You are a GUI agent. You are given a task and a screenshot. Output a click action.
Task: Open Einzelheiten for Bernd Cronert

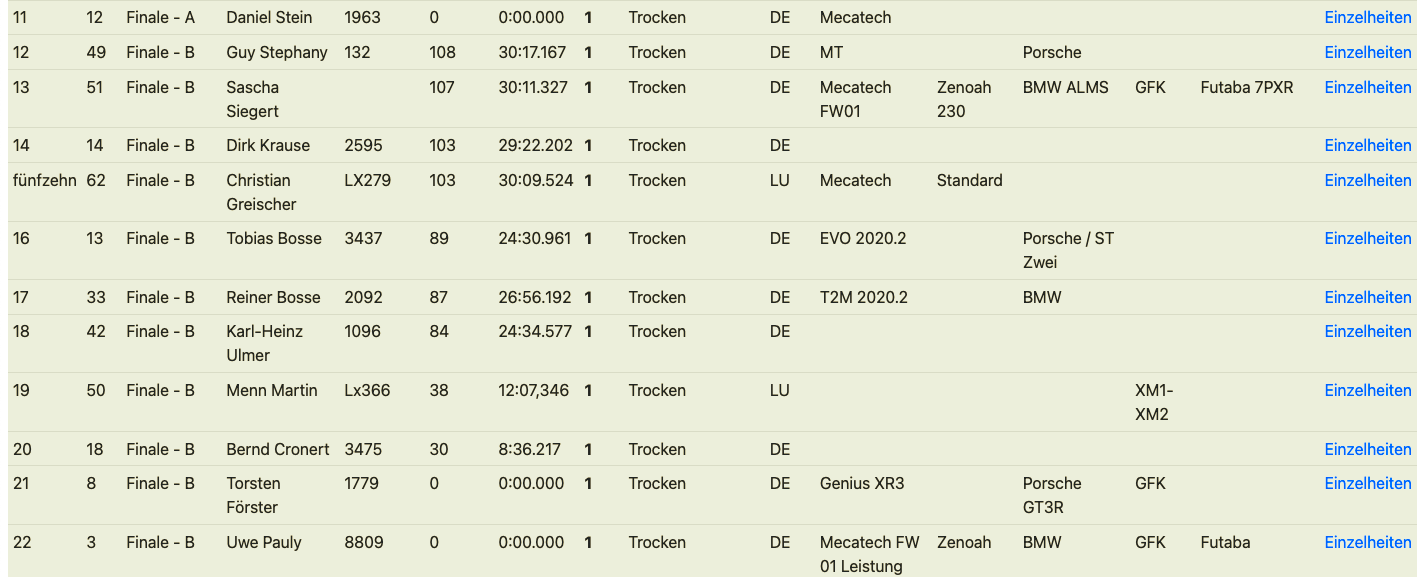pos(1367,449)
